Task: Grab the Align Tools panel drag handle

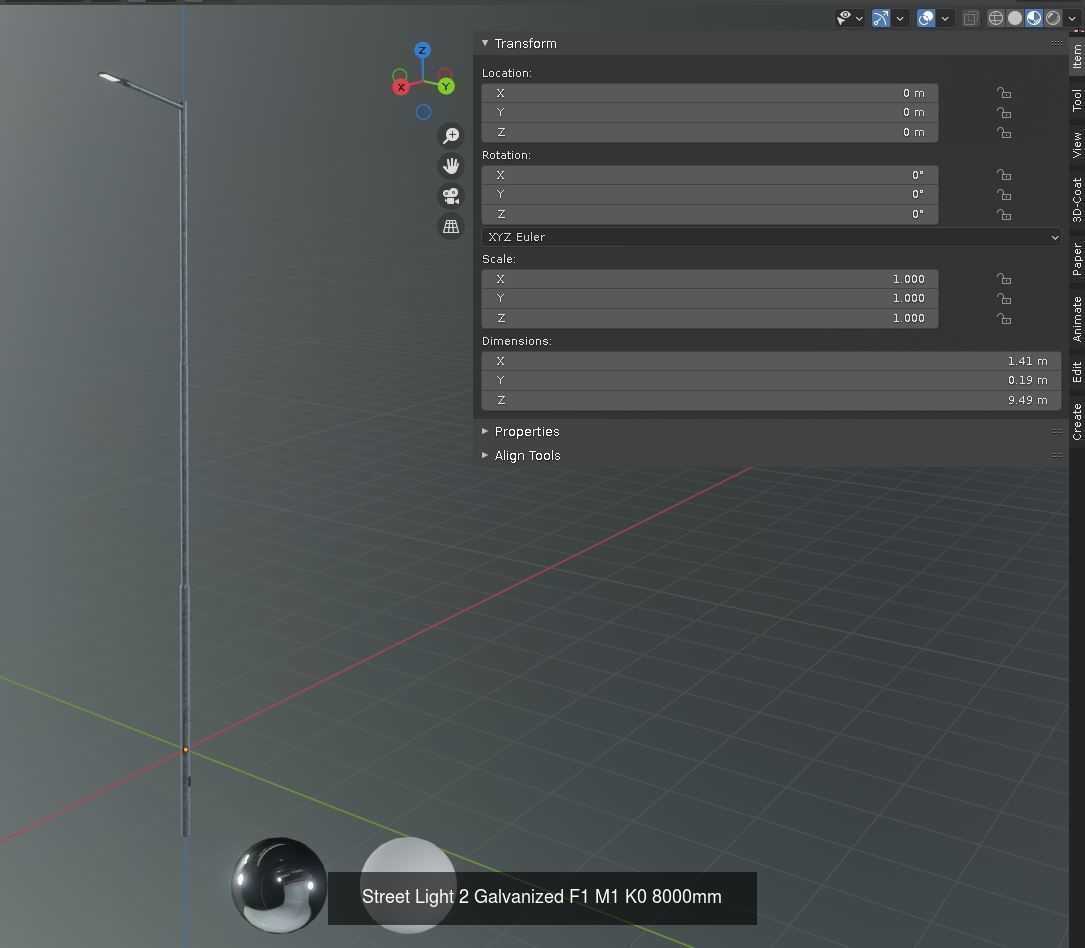Action: (x=1057, y=455)
